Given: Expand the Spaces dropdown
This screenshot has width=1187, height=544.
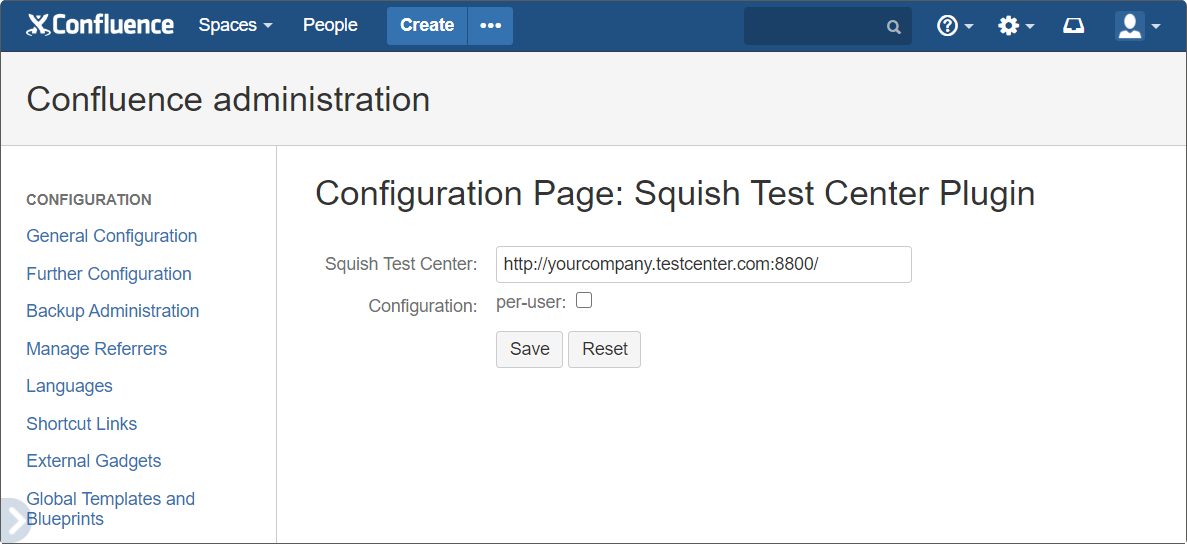Looking at the screenshot, I should (235, 25).
